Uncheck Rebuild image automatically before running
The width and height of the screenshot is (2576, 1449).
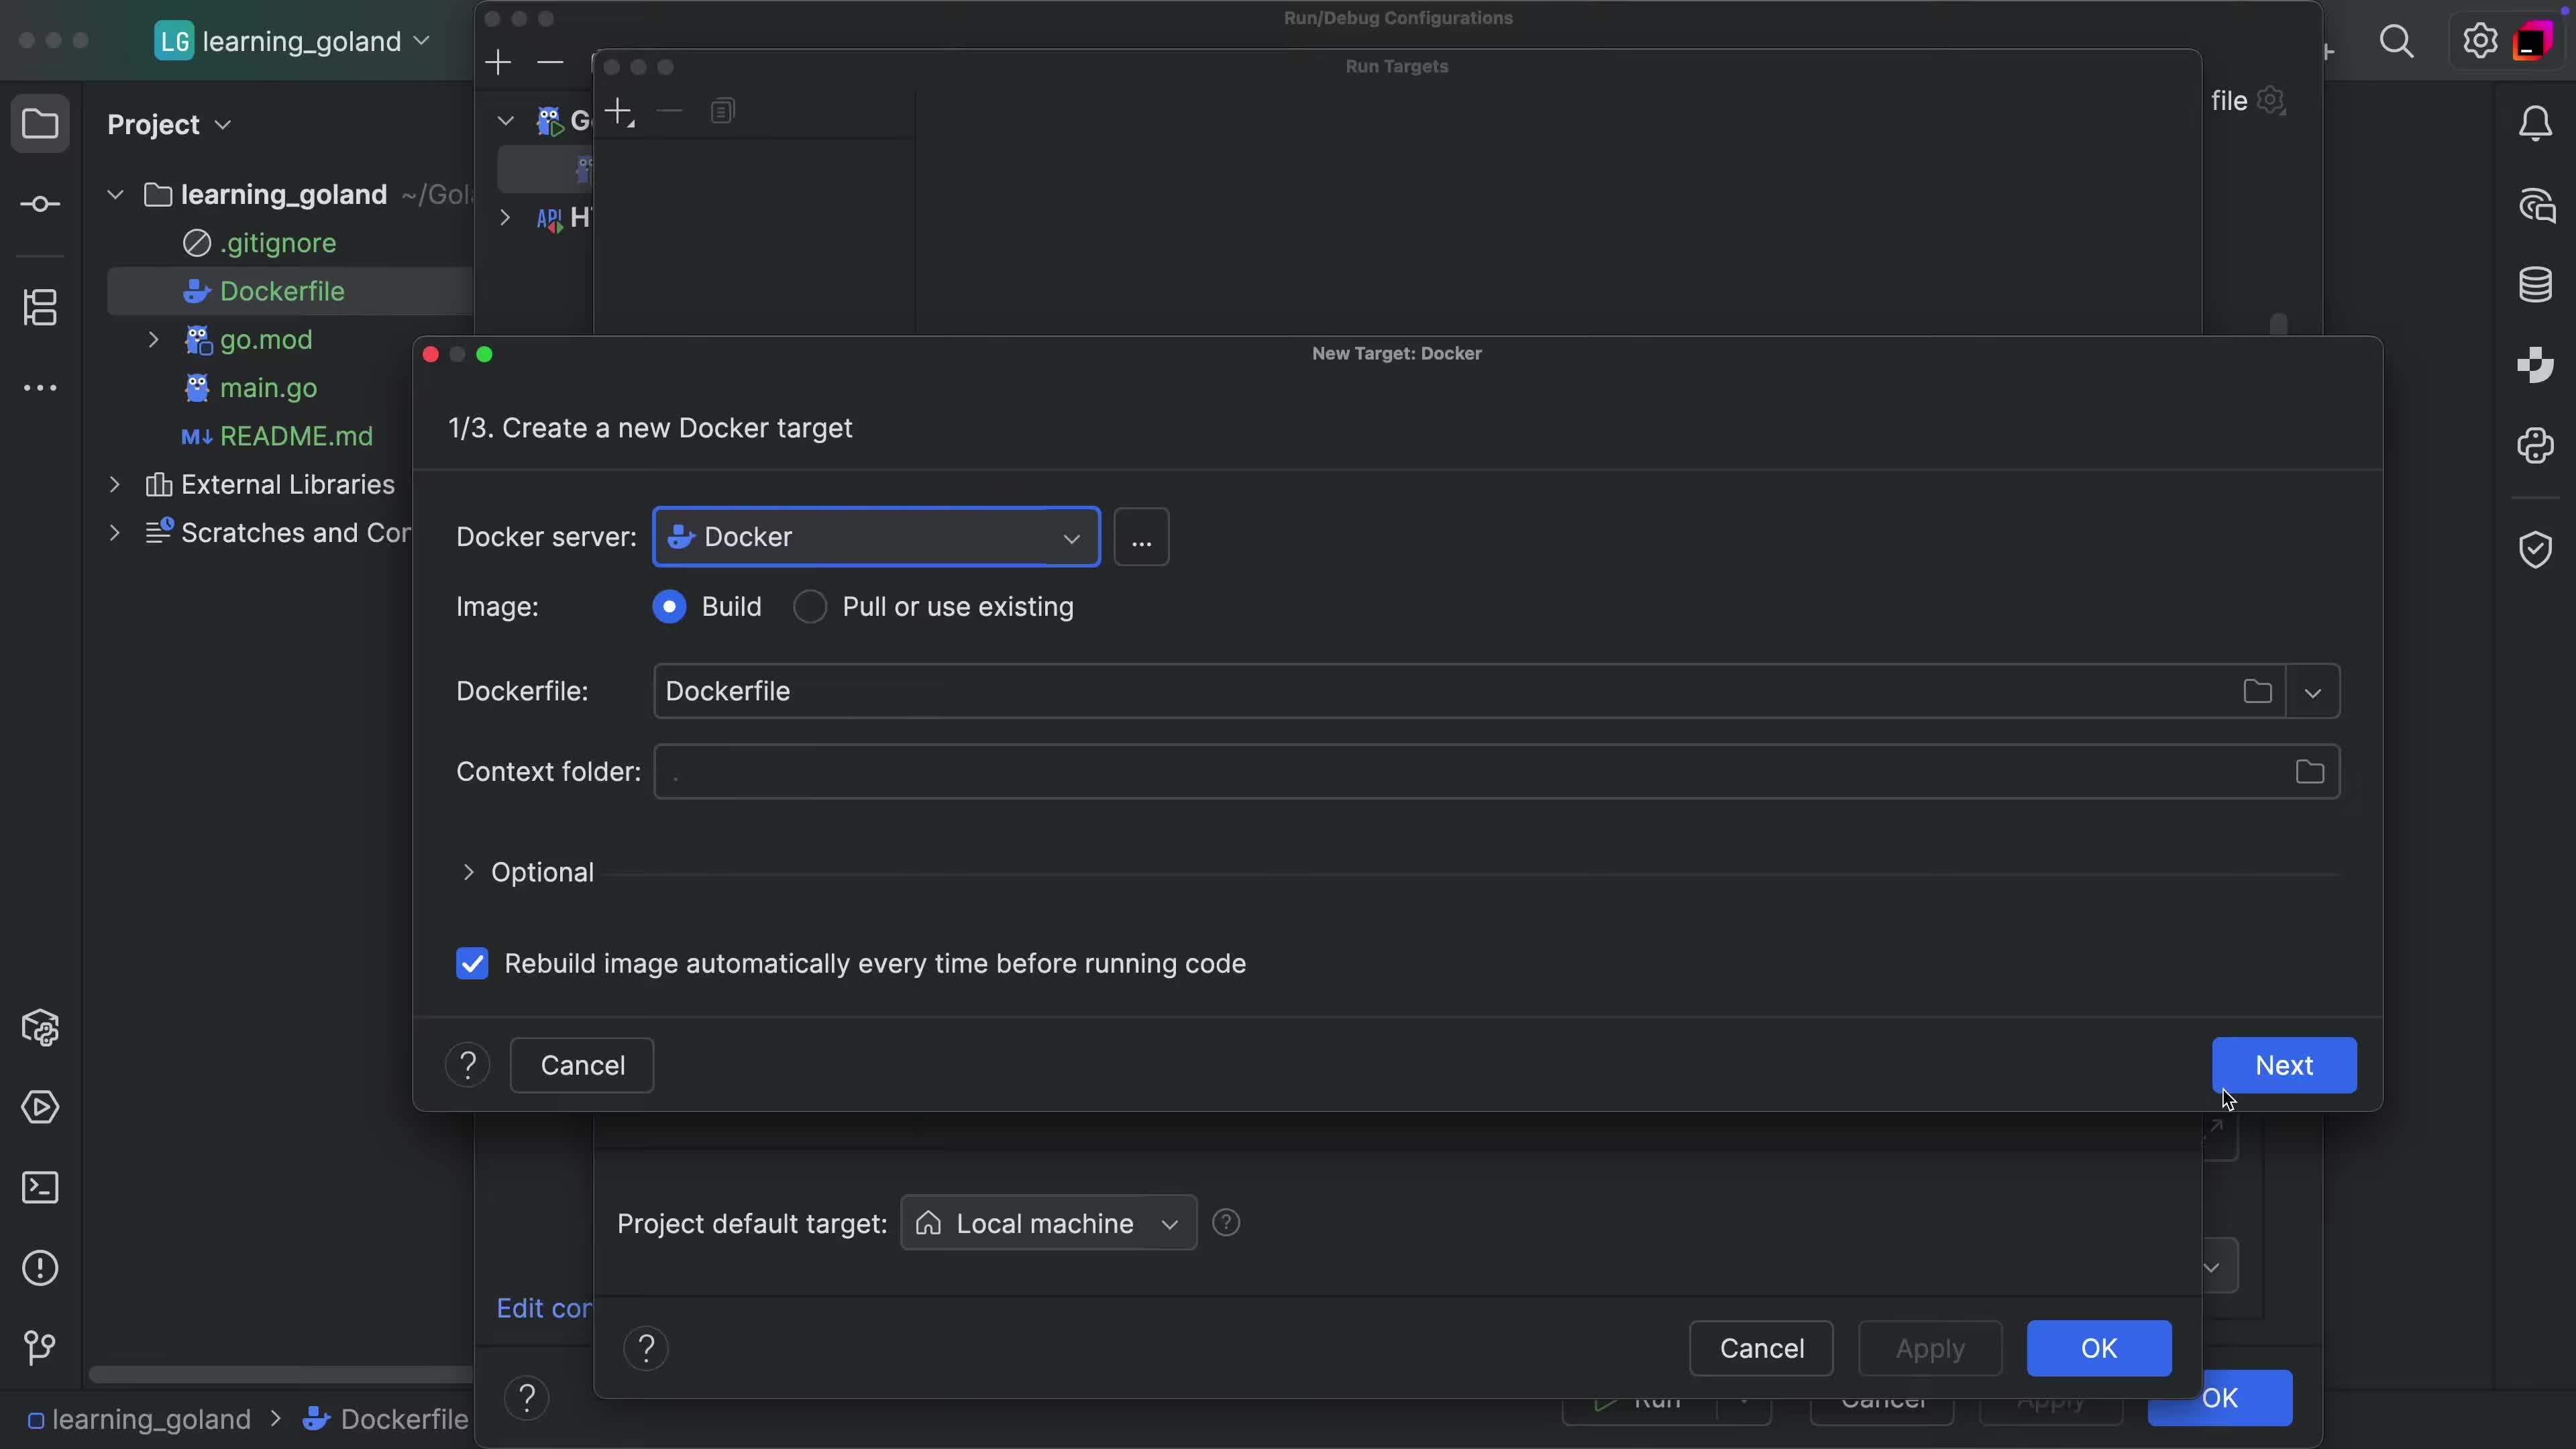click(x=472, y=963)
